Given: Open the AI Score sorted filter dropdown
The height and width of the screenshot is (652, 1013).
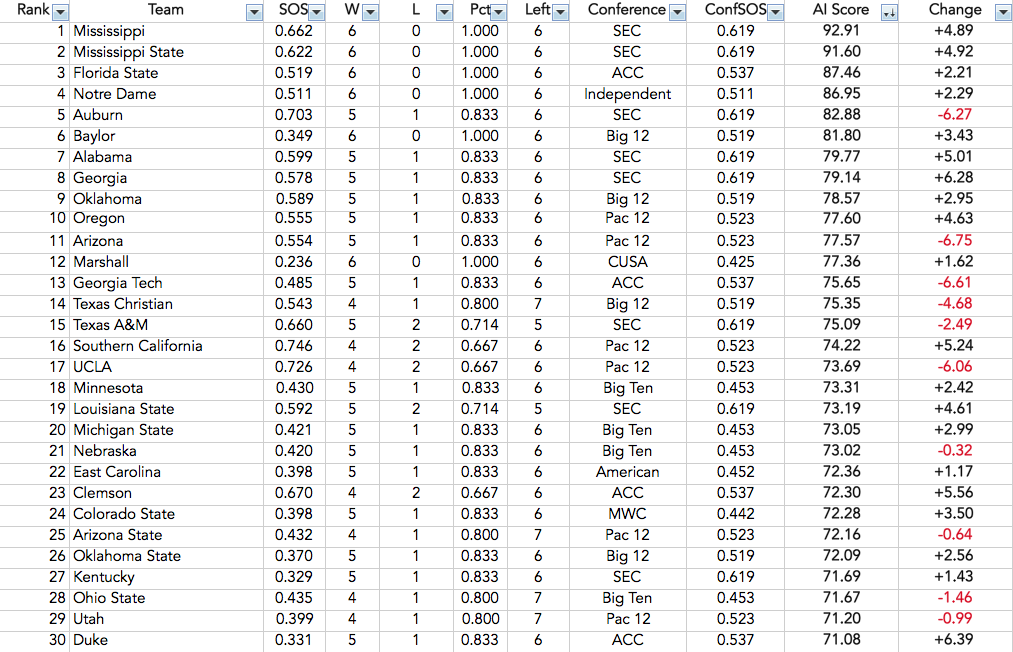Looking at the screenshot, I should point(889,12).
